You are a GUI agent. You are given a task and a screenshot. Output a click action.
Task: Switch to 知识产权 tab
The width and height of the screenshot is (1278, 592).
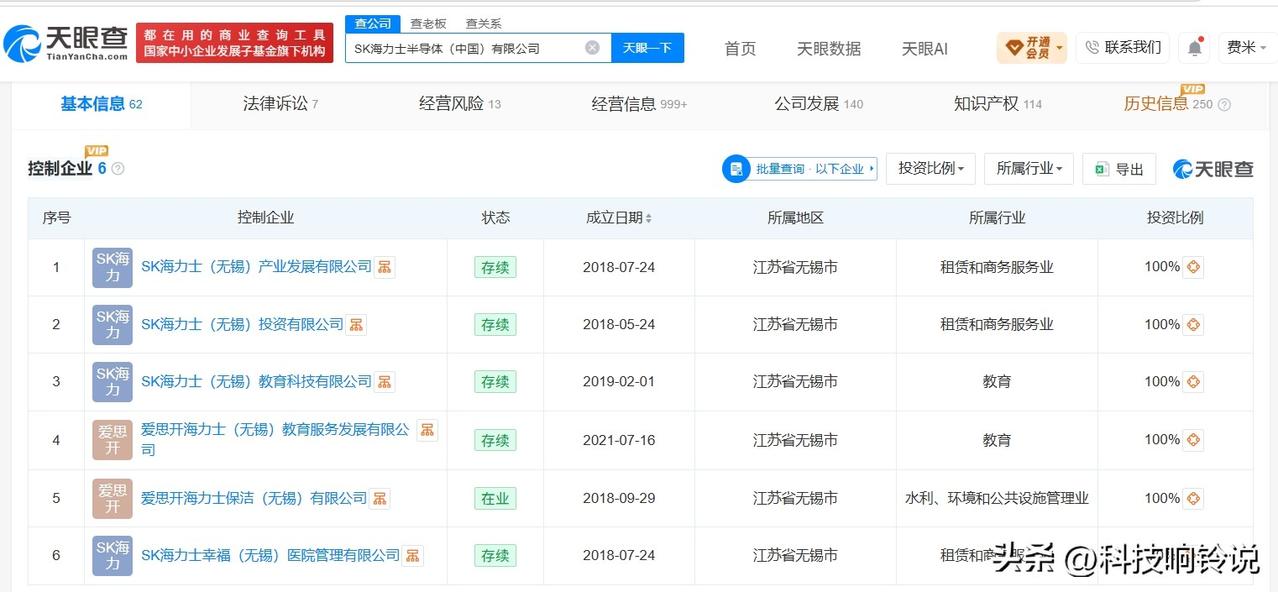(998, 104)
